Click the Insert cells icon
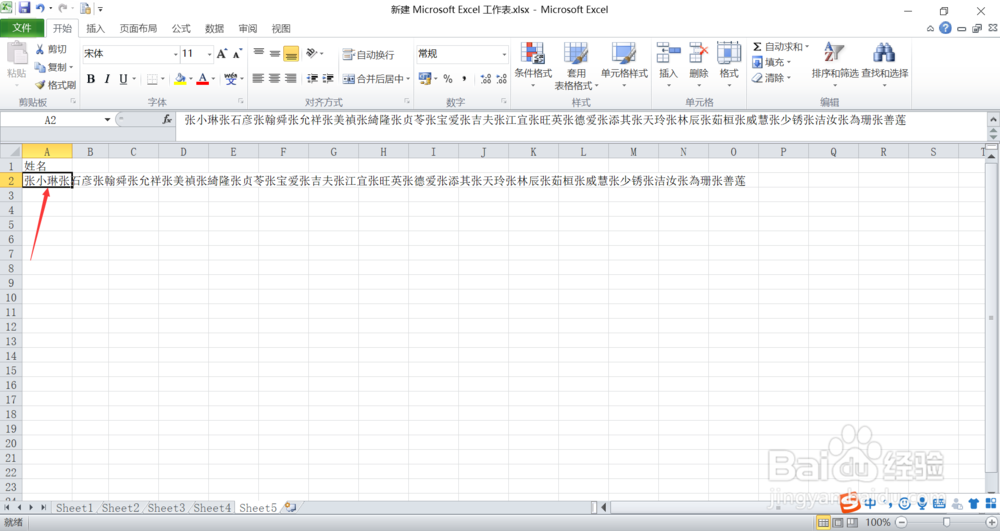Viewport: 1000px width, 531px height. pos(668,53)
